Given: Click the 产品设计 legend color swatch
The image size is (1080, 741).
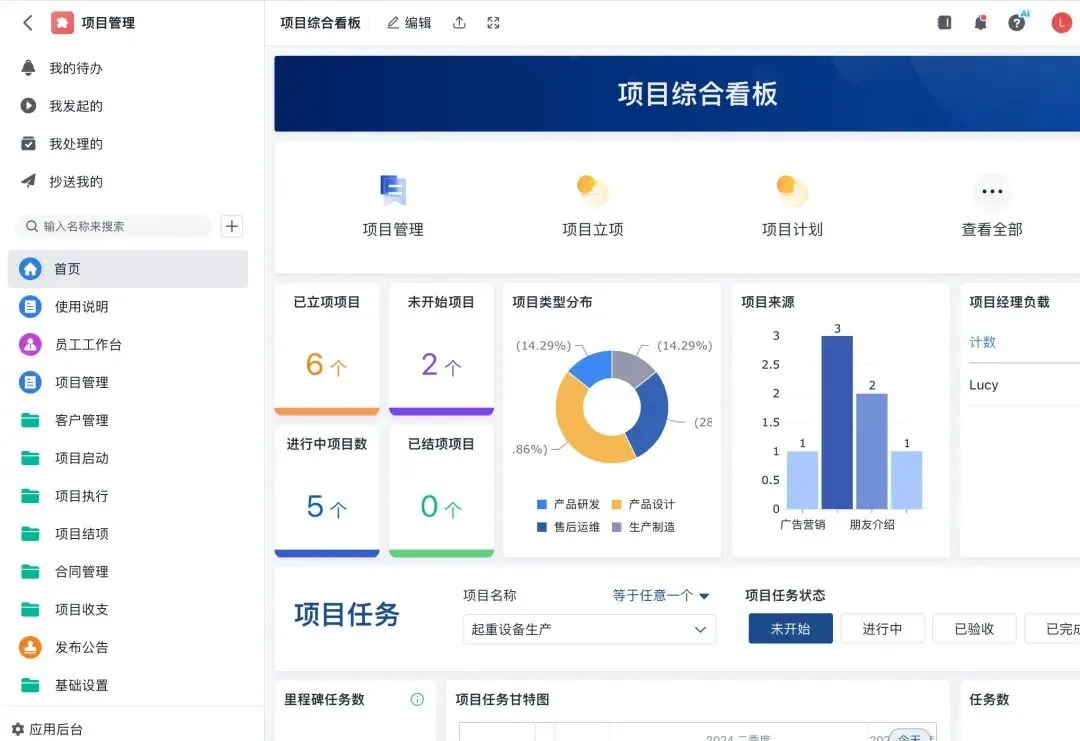Looking at the screenshot, I should tap(616, 504).
